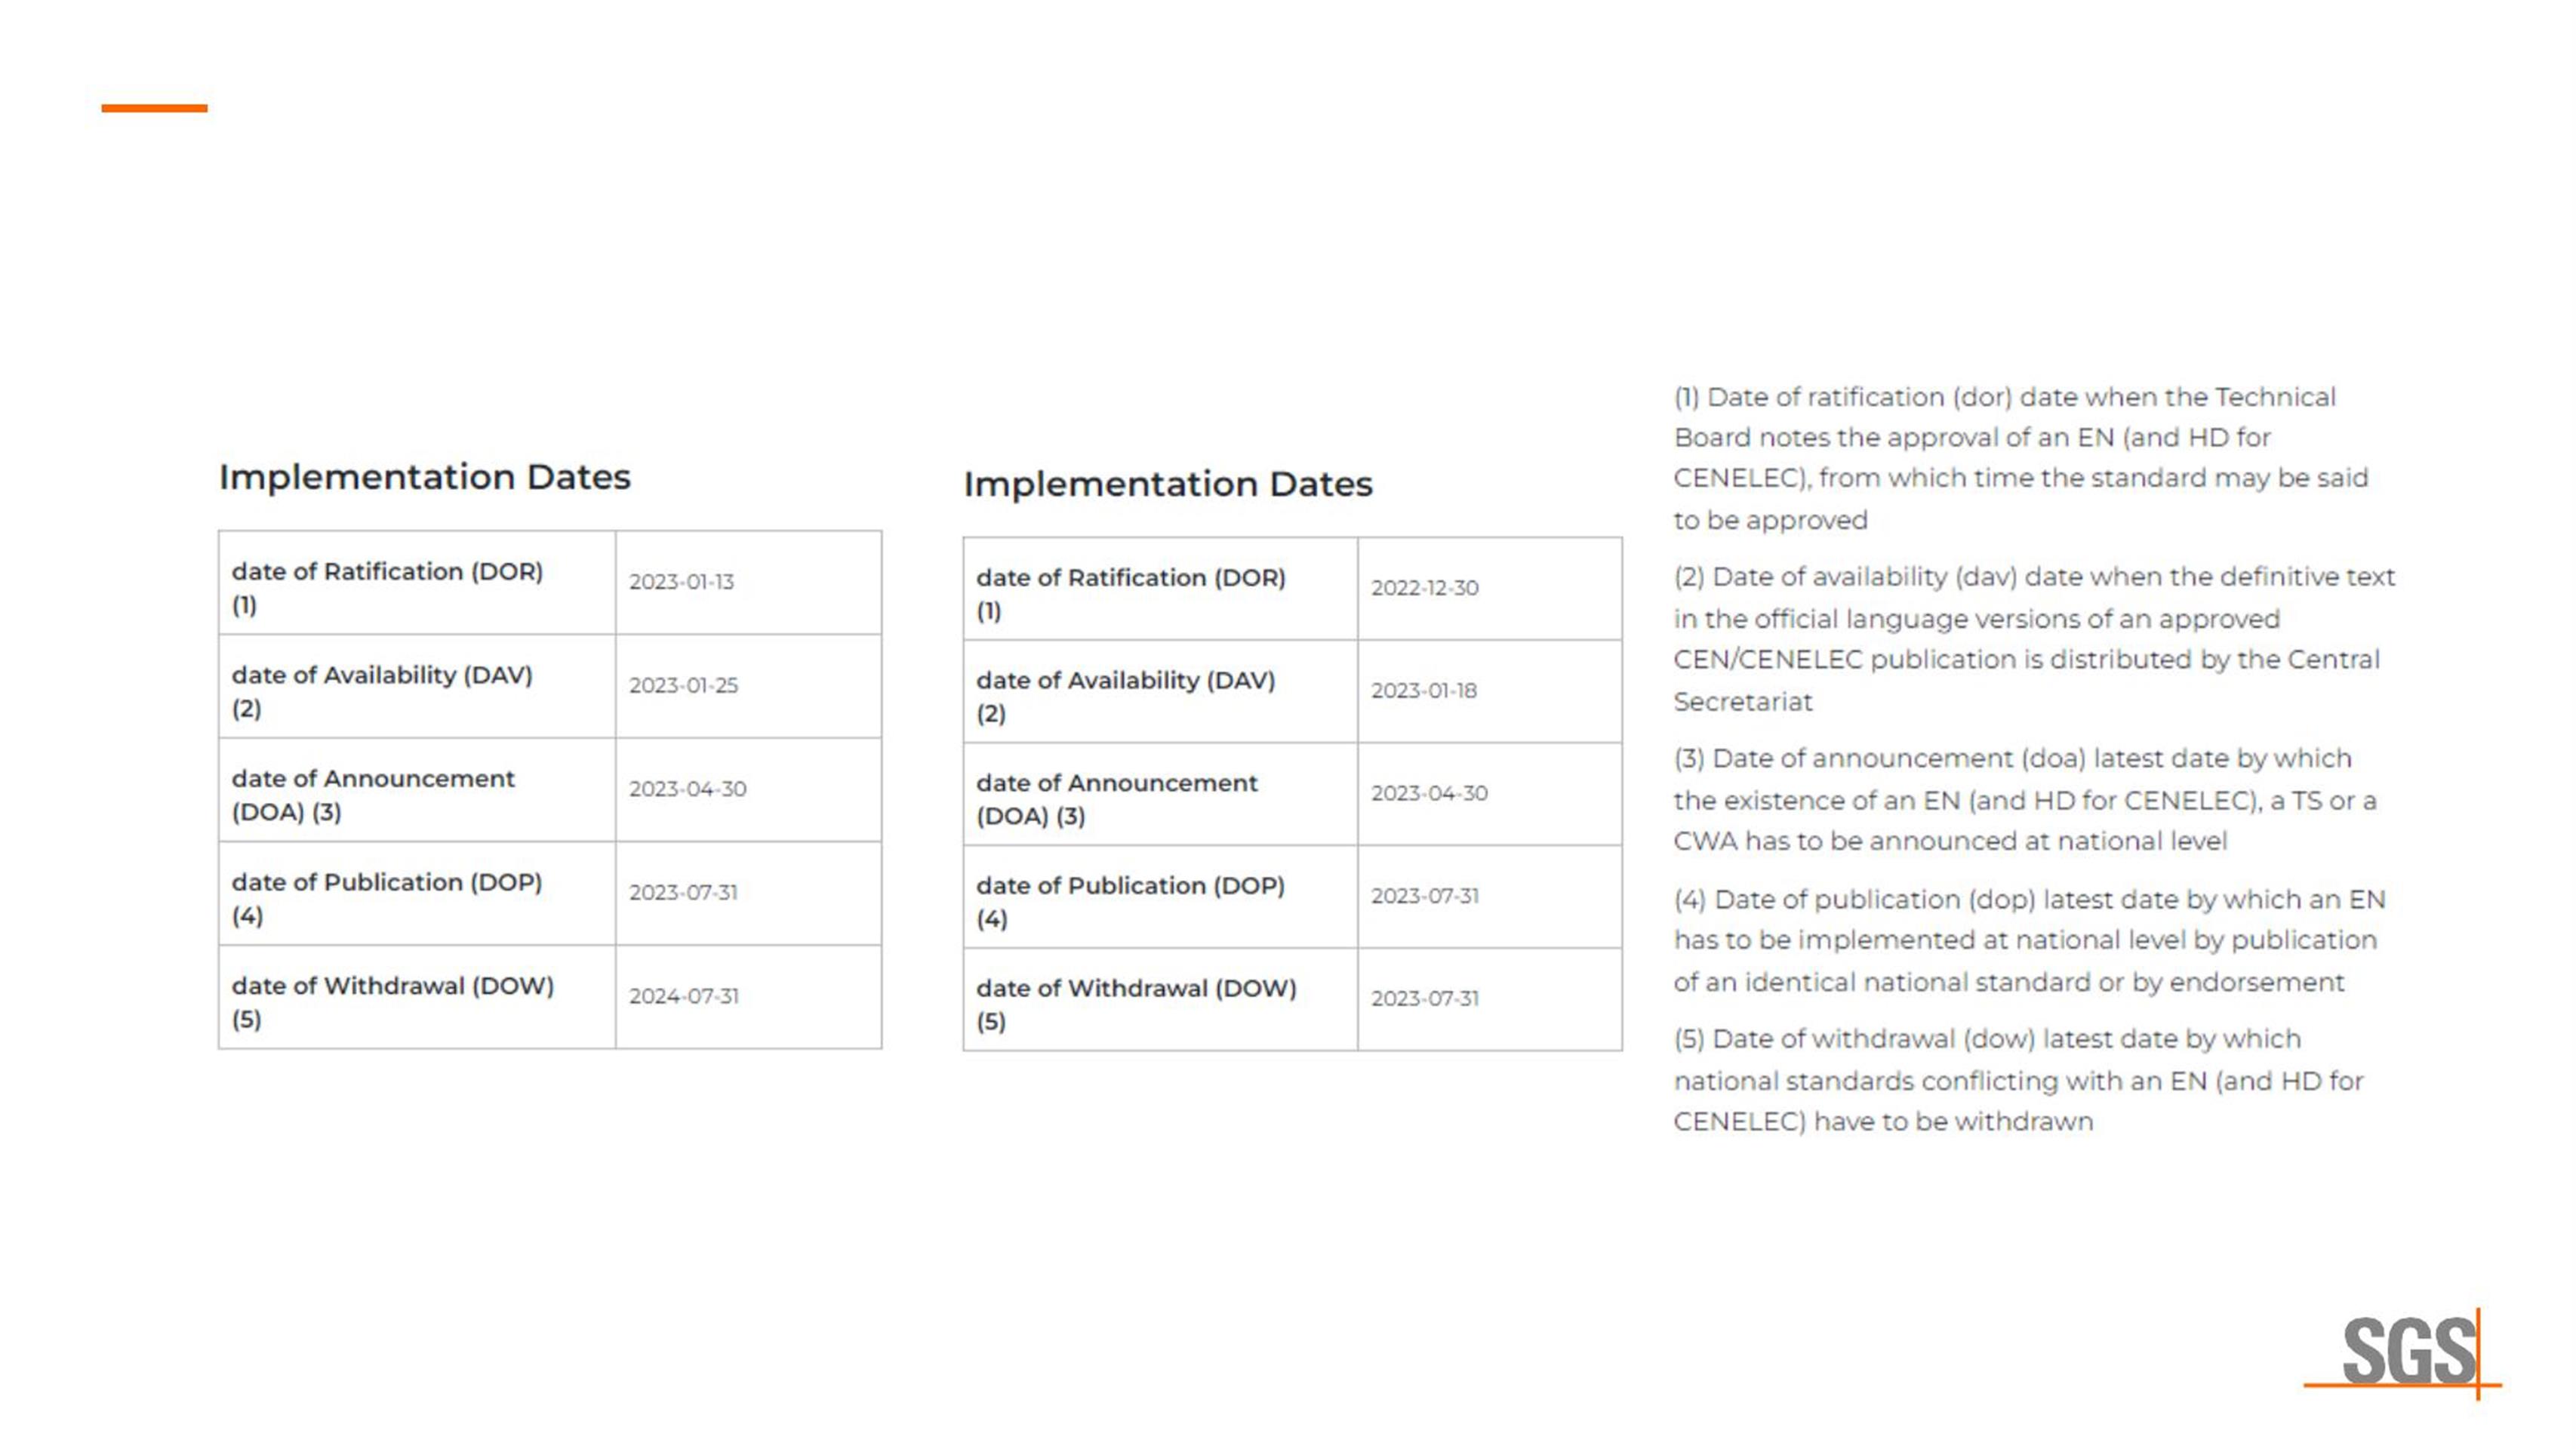Click the Availability (DAV) label beside 2023-01-18

[1125, 695]
